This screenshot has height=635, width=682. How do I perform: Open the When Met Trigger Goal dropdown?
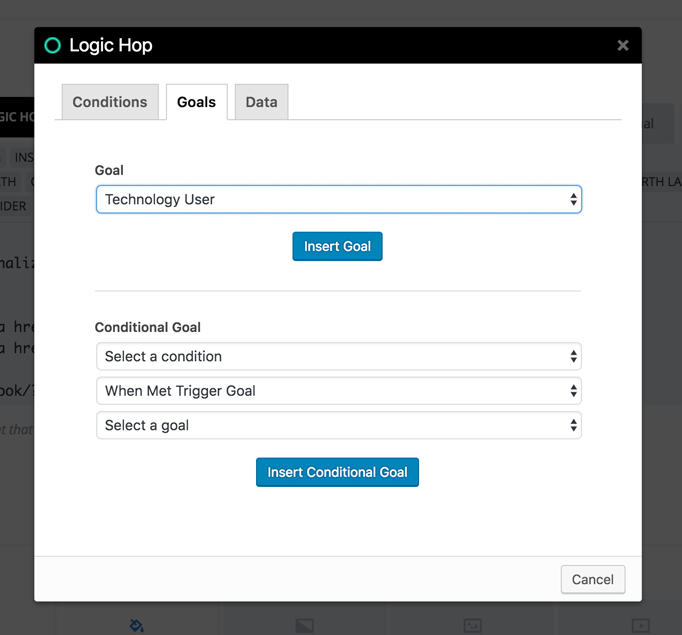[x=339, y=391]
